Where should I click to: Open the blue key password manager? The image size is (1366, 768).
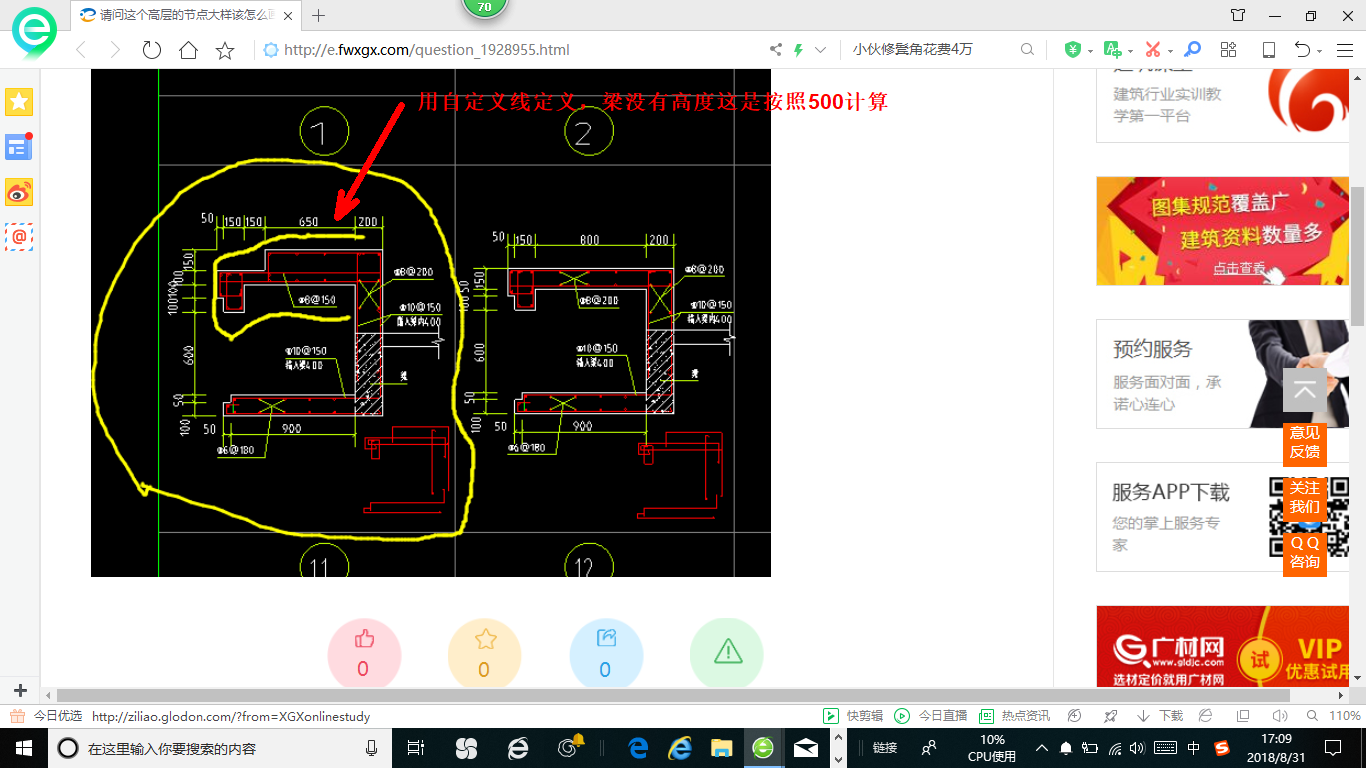[x=1192, y=49]
